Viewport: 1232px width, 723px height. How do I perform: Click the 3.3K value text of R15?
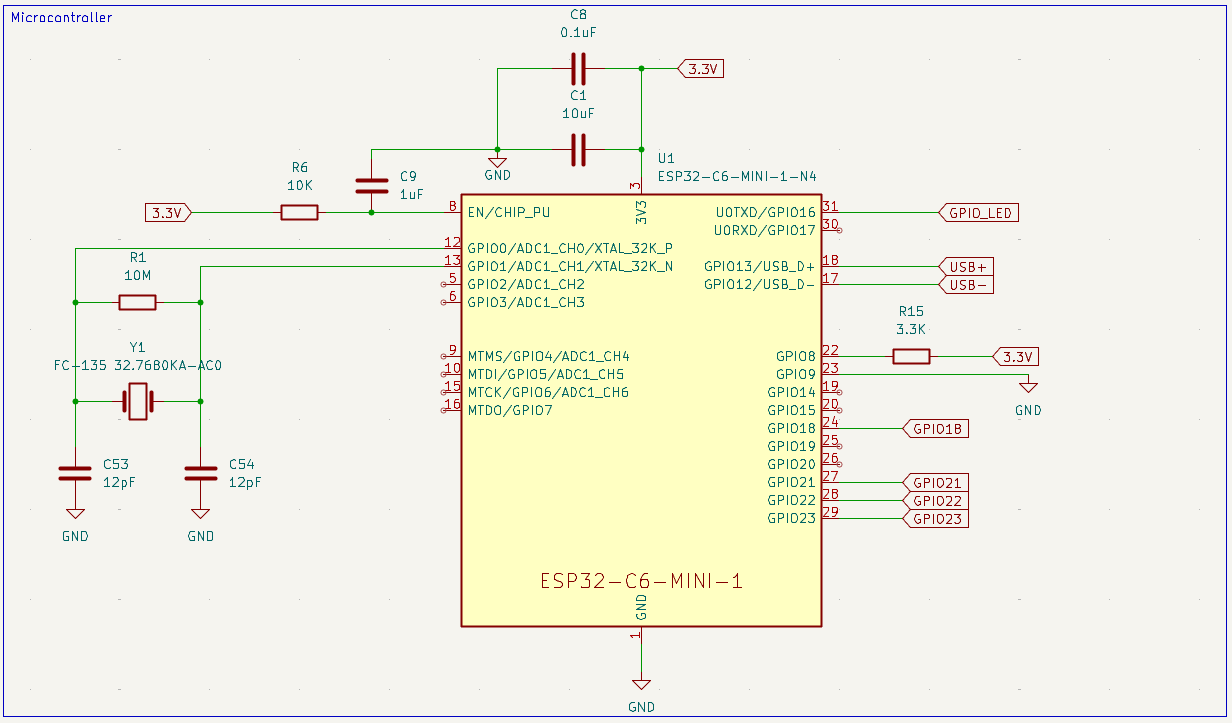911,329
